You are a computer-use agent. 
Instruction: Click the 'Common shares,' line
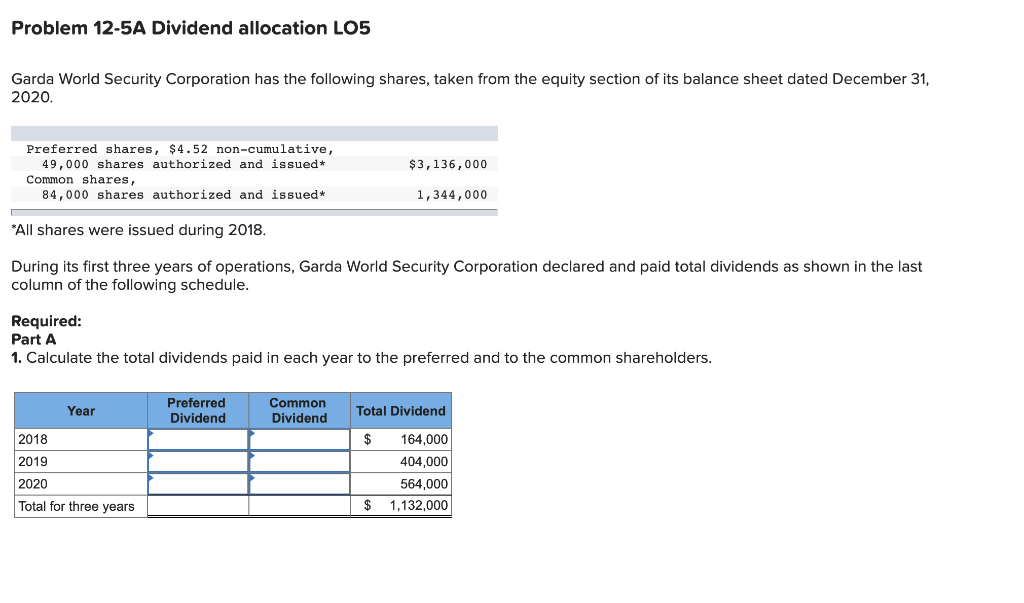[x=81, y=180]
